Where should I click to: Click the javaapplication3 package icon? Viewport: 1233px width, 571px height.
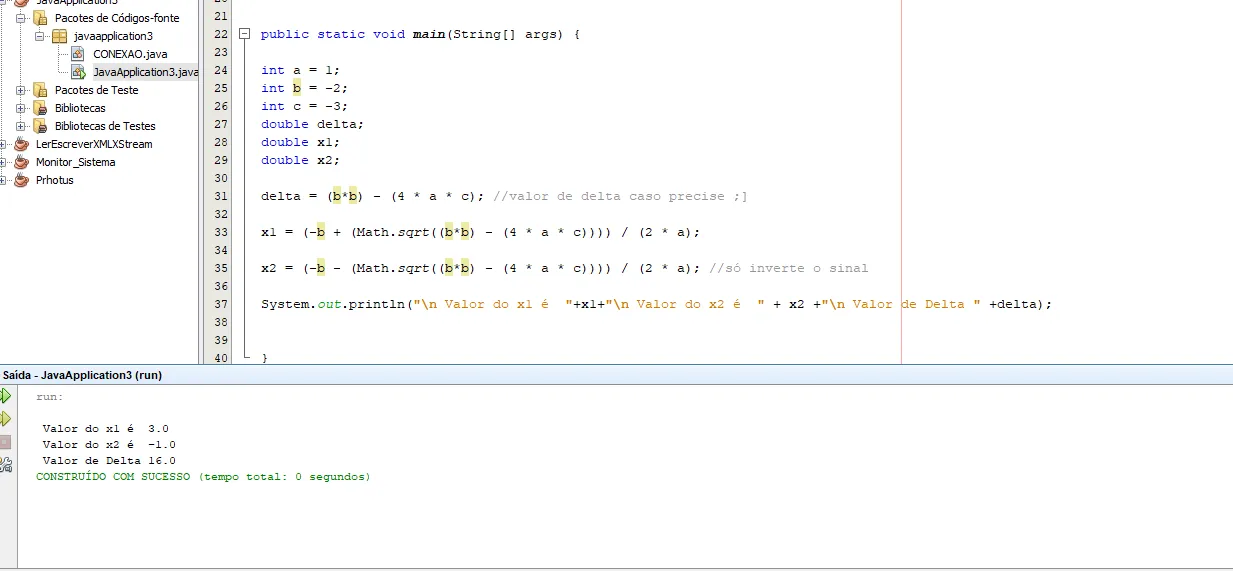click(x=60, y=36)
